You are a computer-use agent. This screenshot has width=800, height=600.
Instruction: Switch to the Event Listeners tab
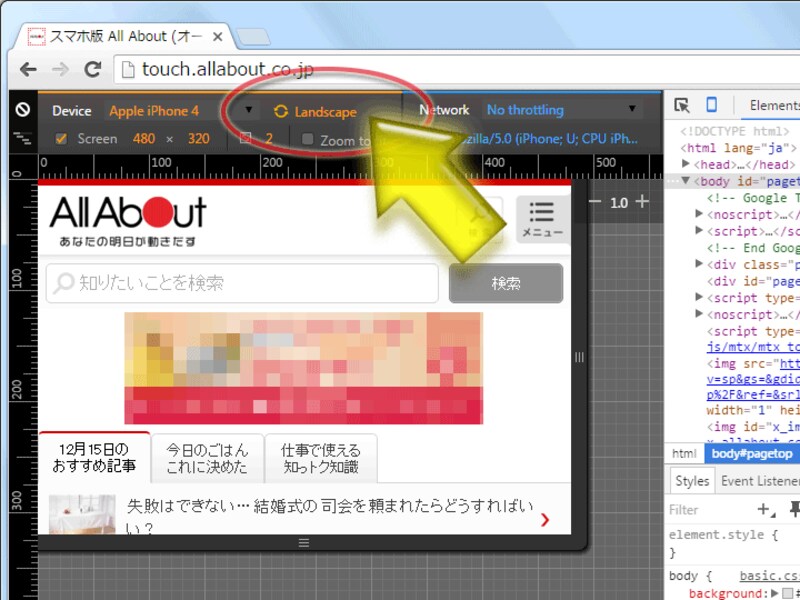(x=758, y=481)
